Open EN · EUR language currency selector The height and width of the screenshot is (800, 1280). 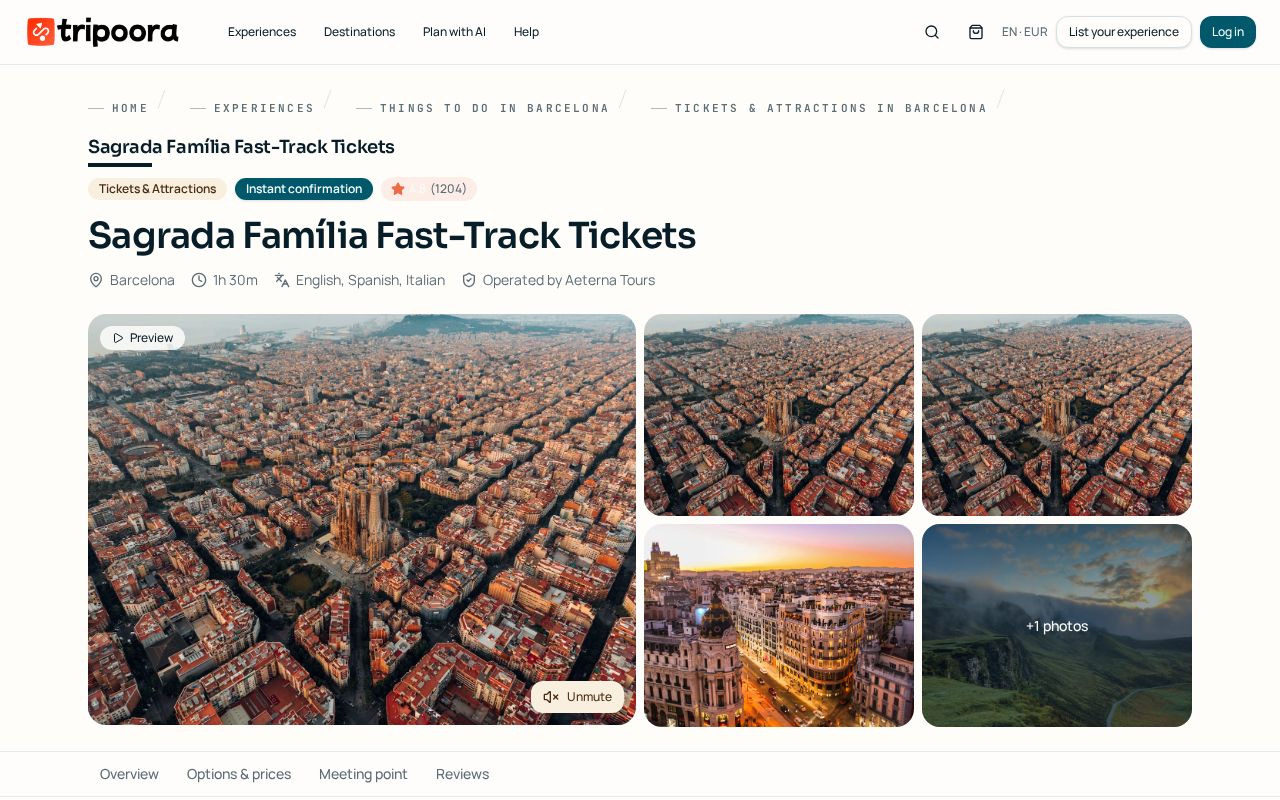click(1025, 32)
